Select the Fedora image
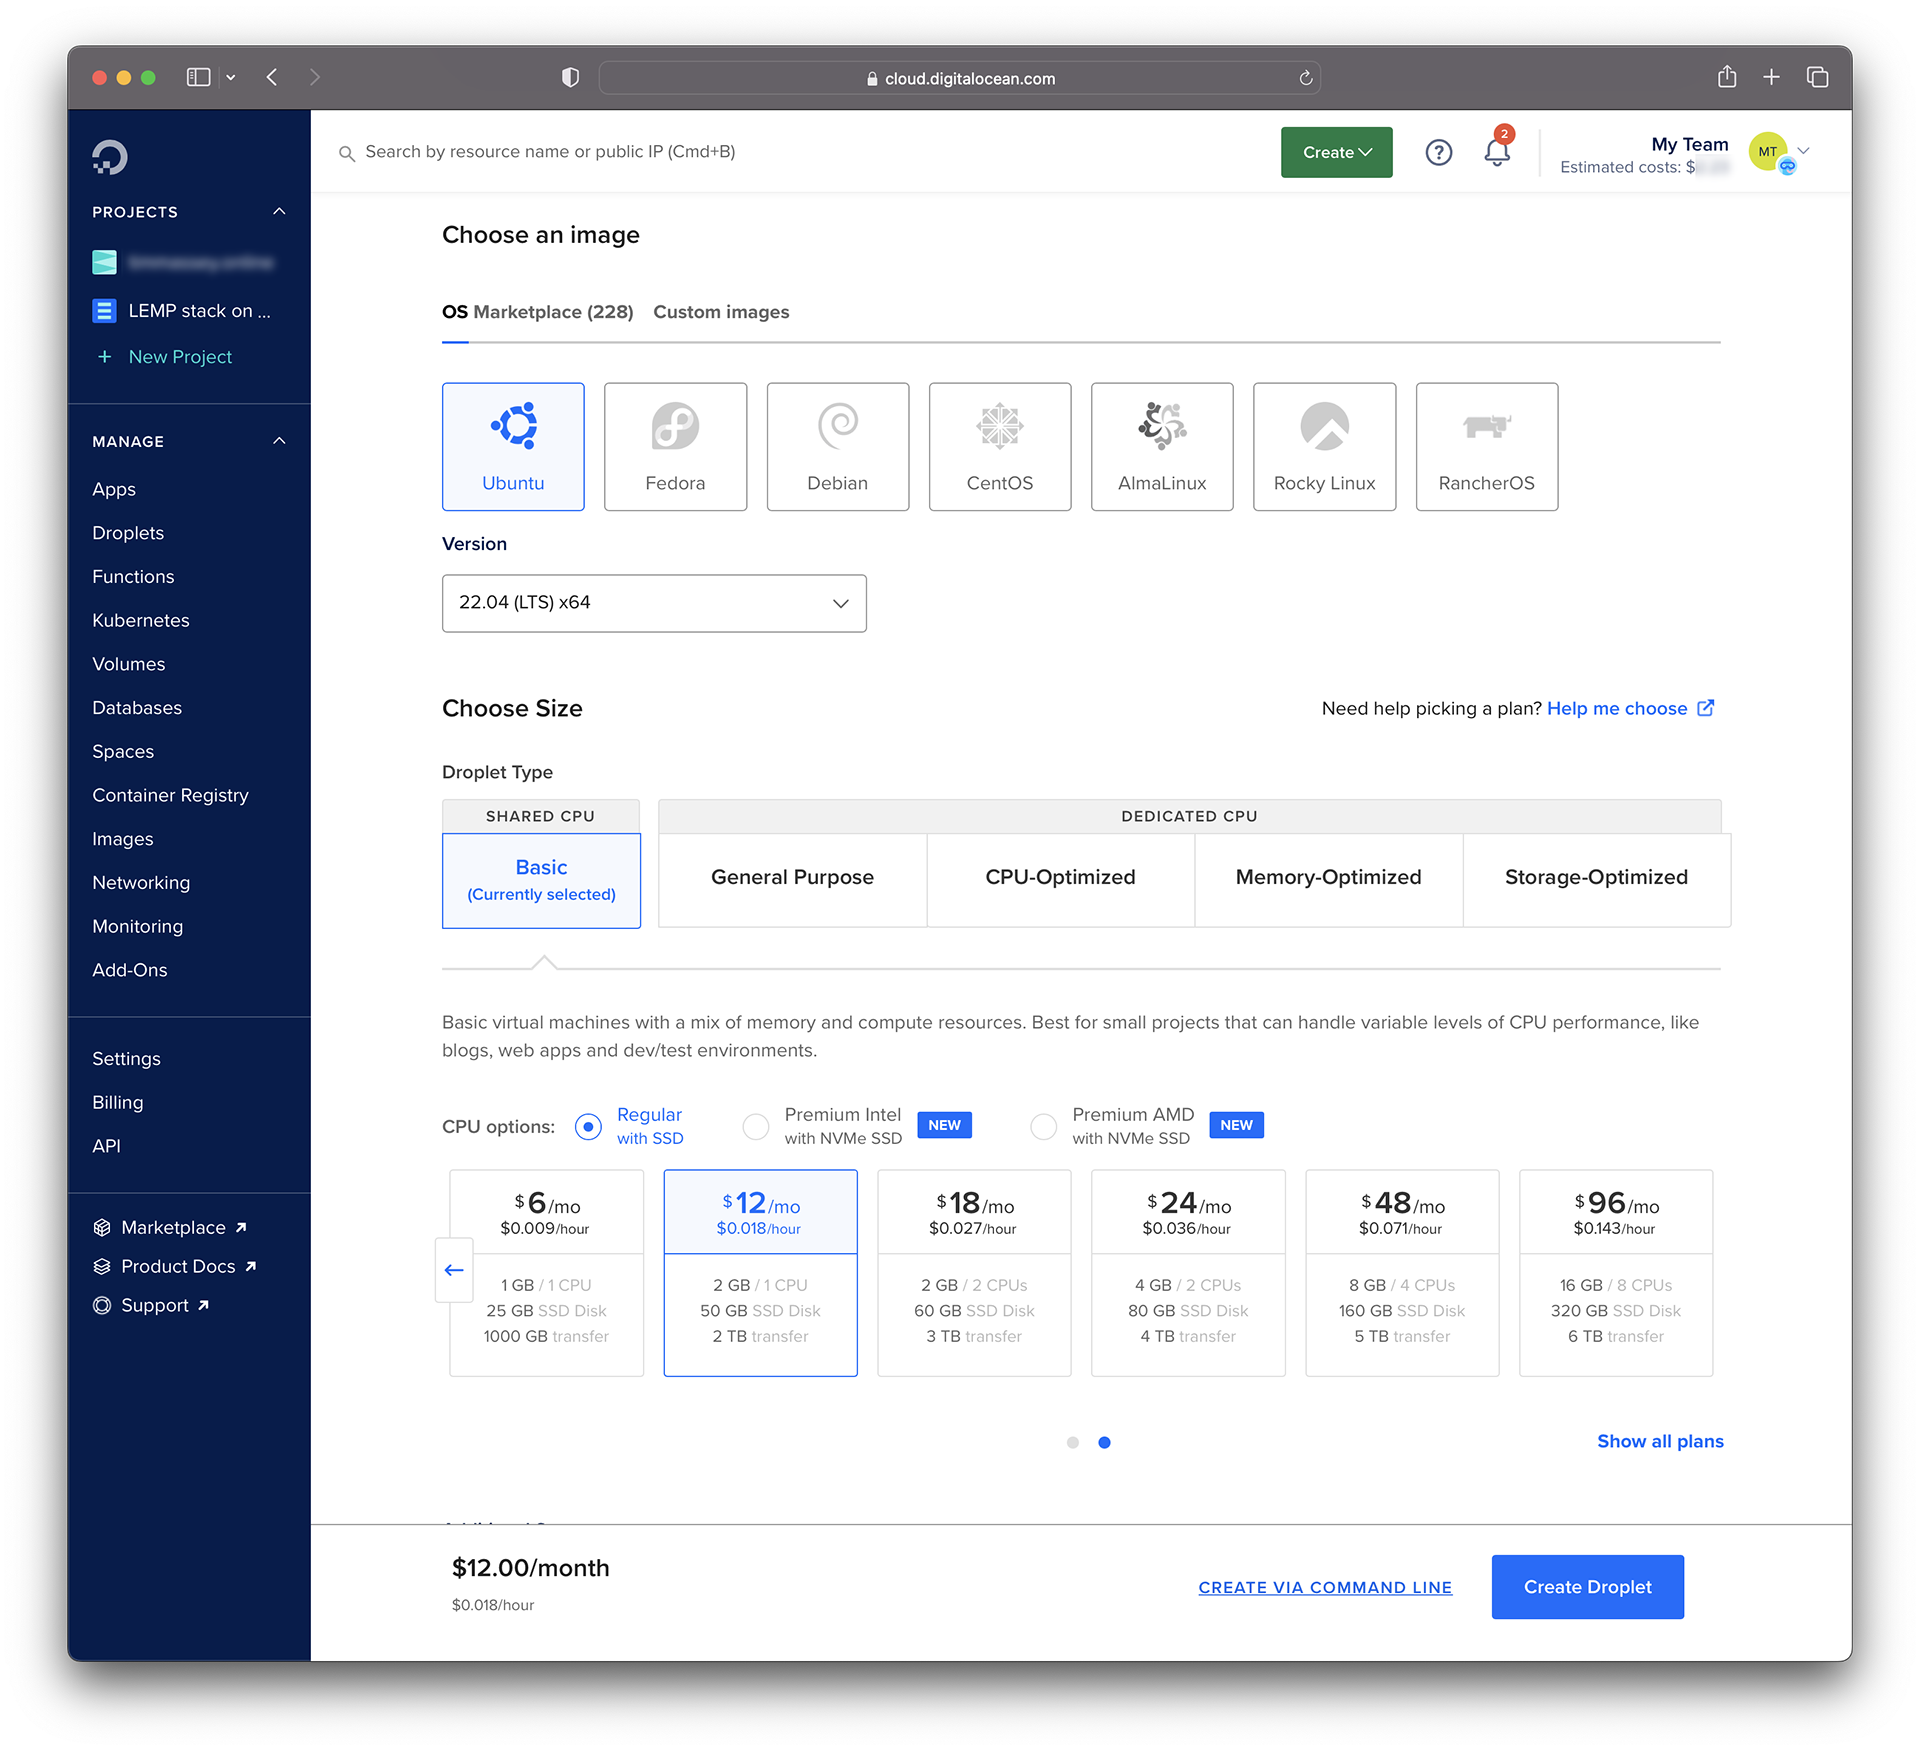Image resolution: width=1920 pixels, height=1751 pixels. [x=675, y=446]
